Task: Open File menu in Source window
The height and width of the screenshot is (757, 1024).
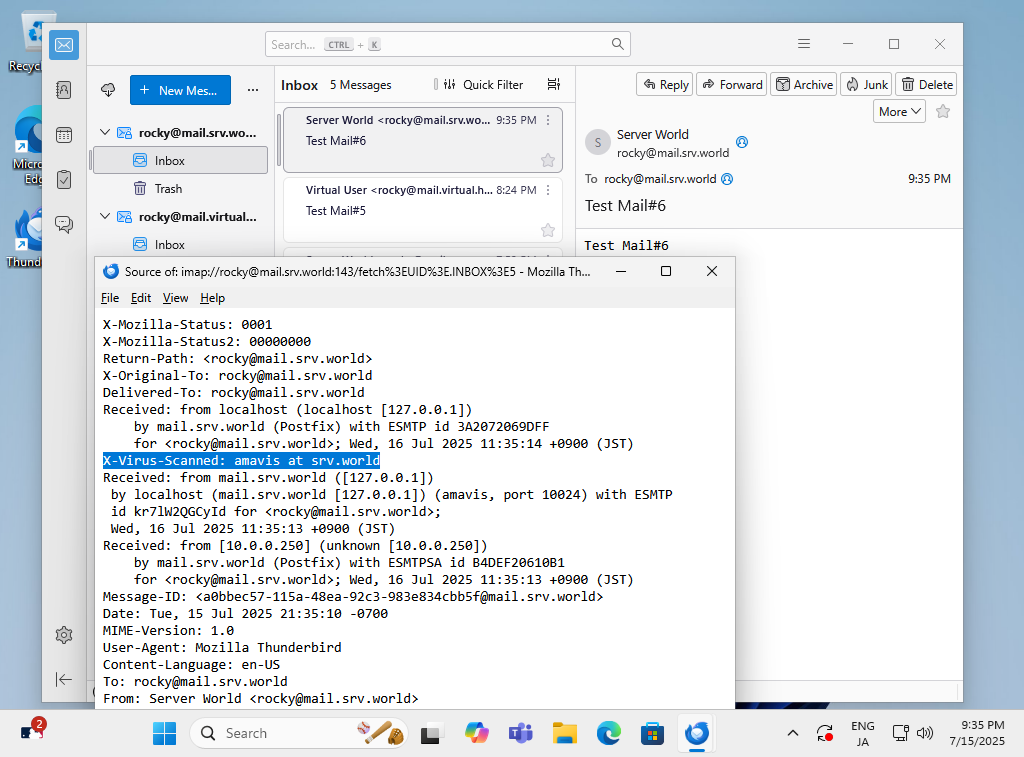Action: (x=110, y=298)
